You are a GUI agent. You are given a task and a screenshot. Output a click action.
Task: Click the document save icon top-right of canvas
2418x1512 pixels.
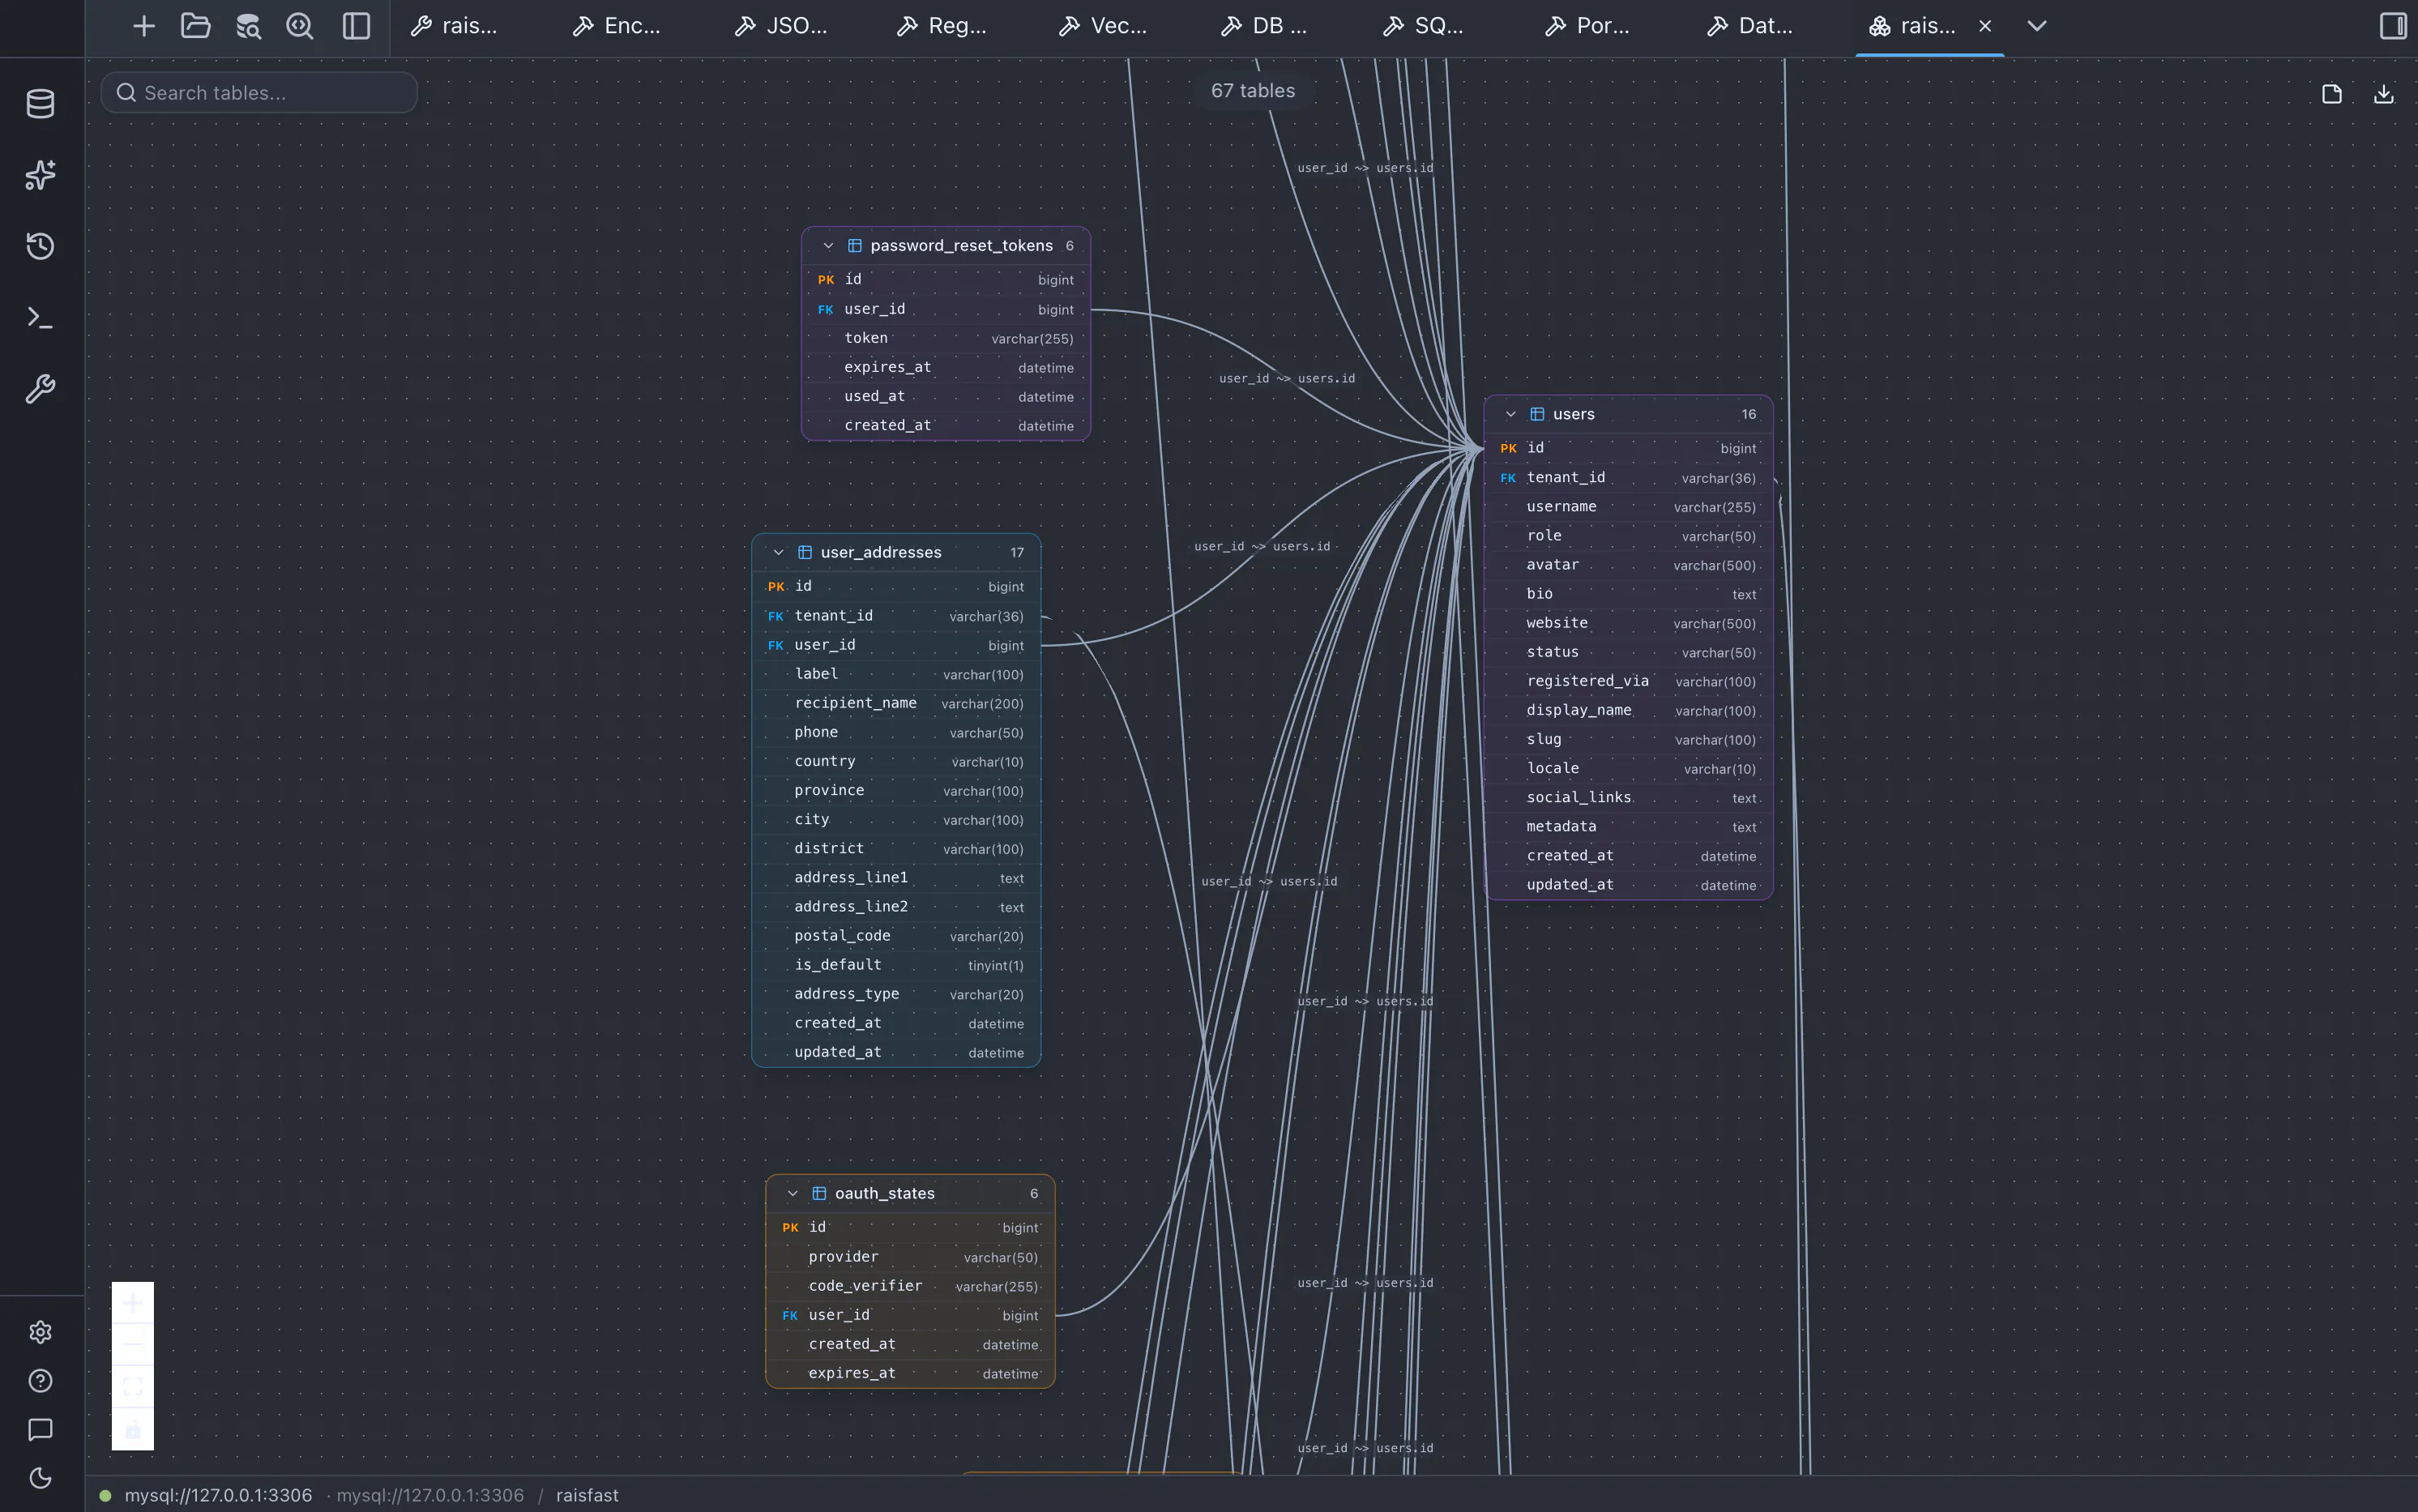[2332, 94]
